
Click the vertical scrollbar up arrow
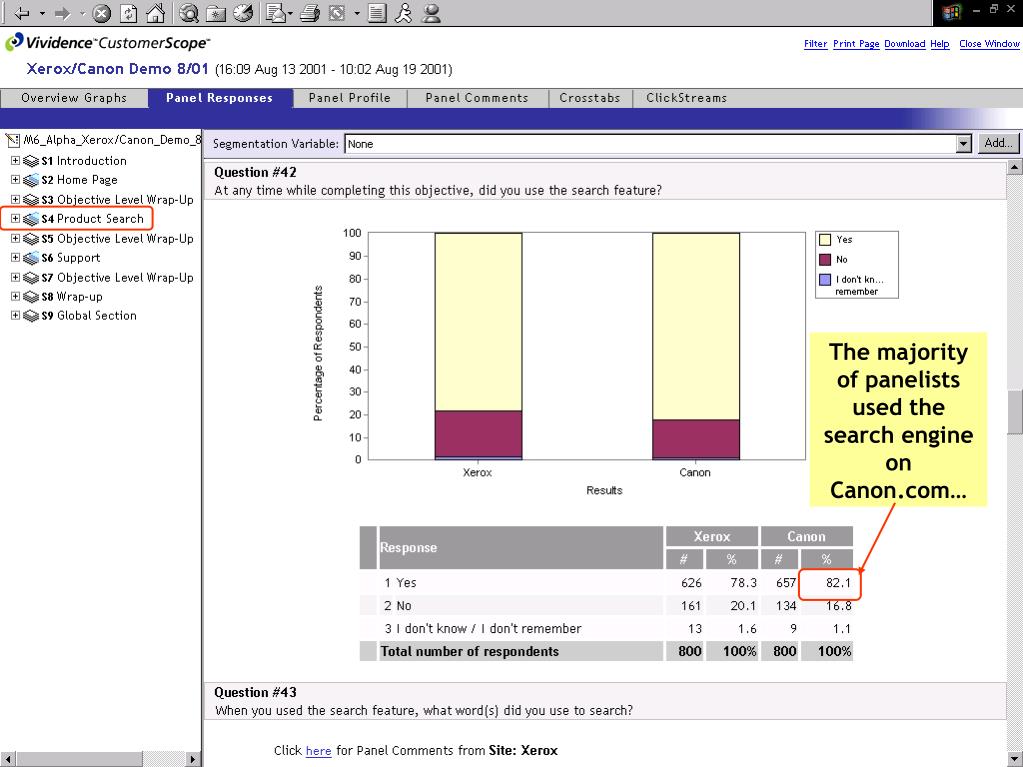tap(1015, 168)
